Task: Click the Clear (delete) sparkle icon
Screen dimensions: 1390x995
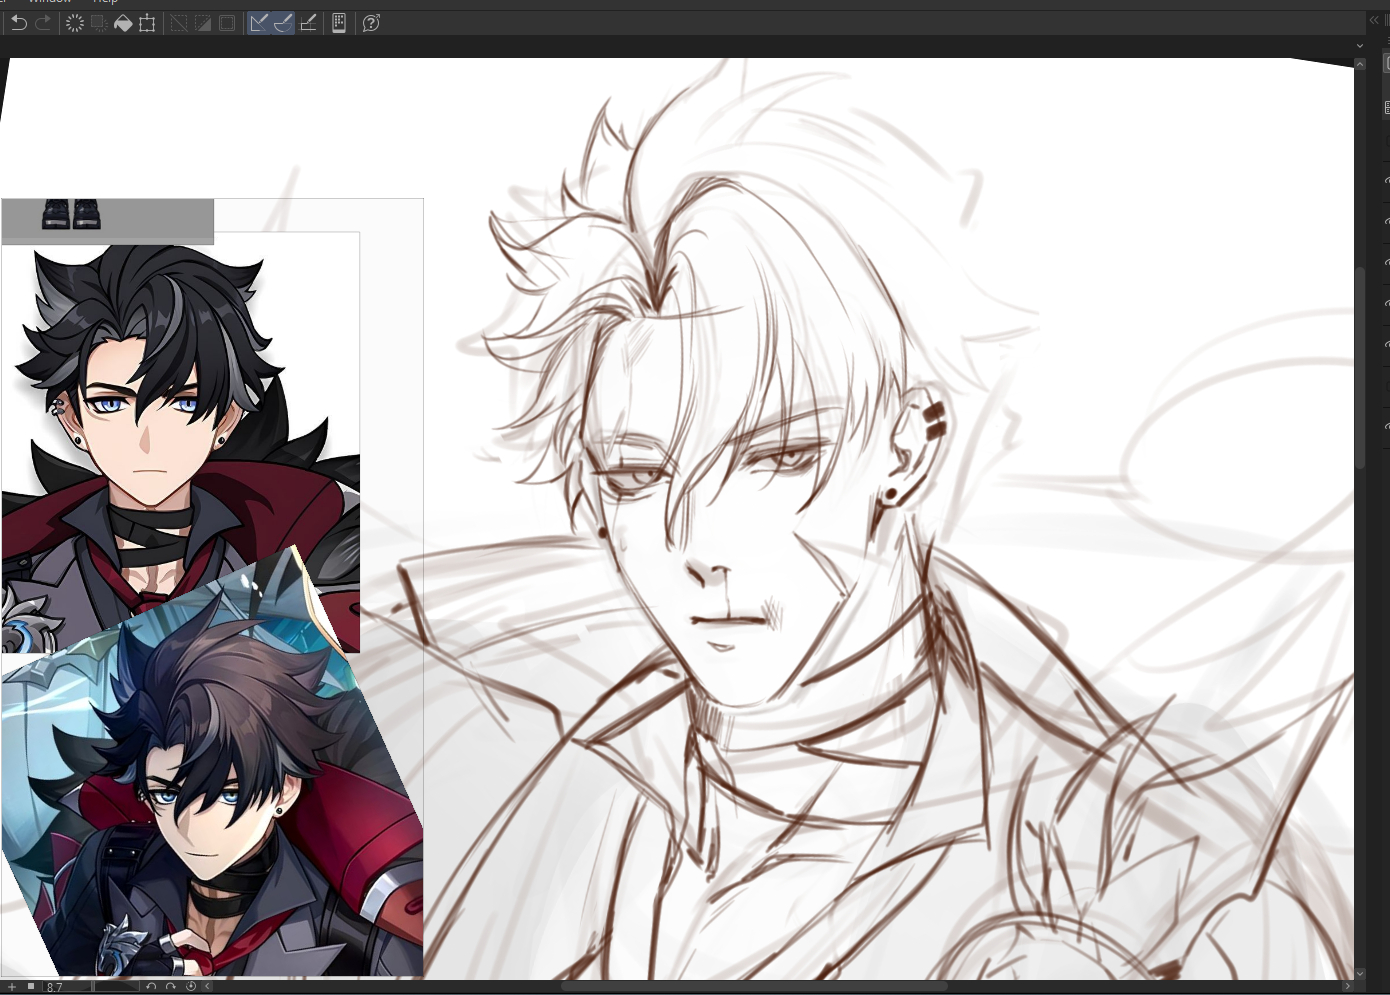Action: pyautogui.click(x=74, y=23)
